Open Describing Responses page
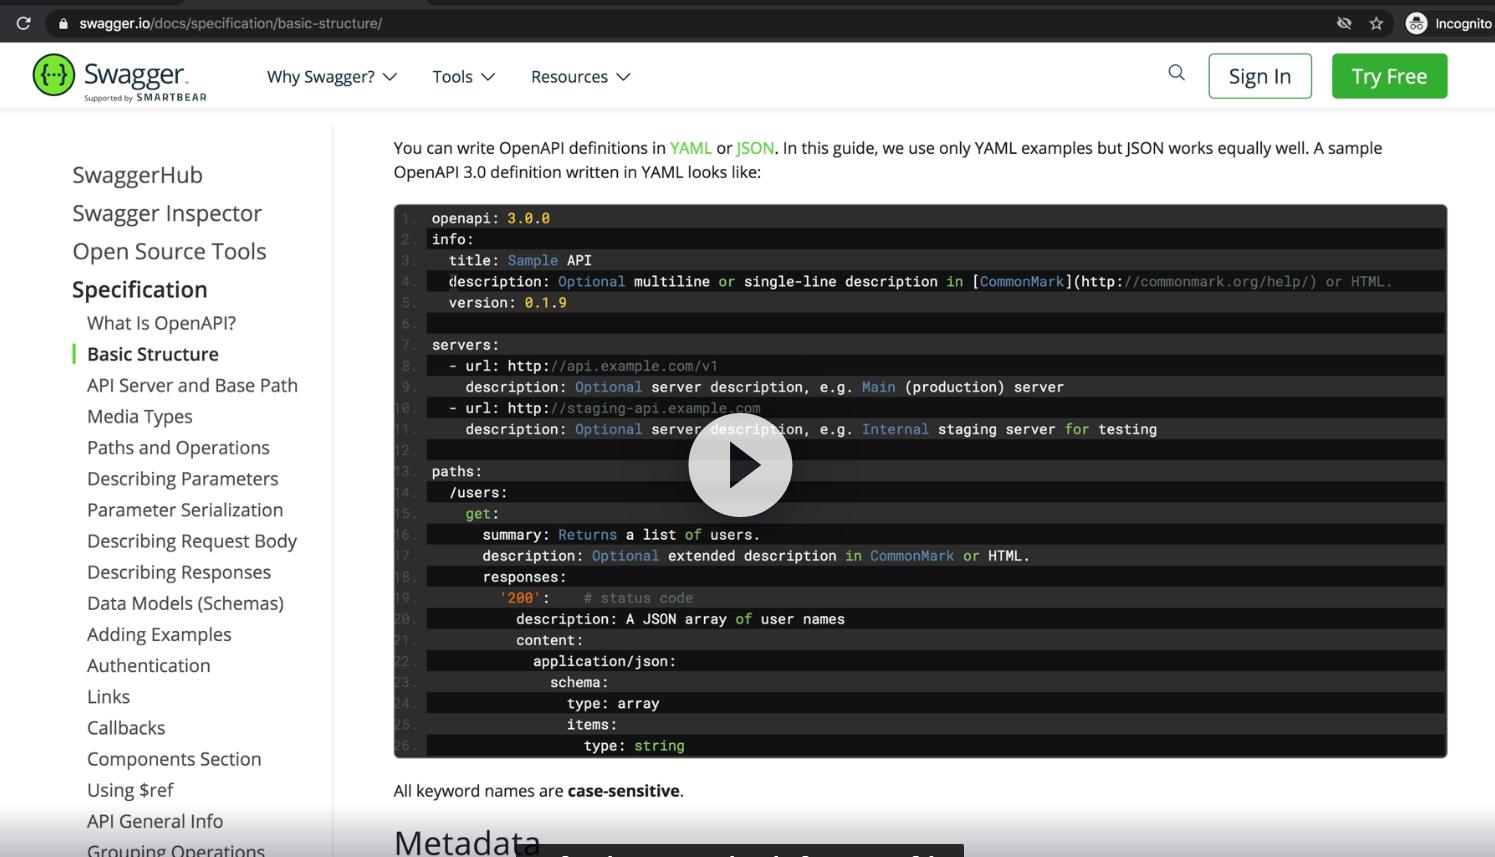The height and width of the screenshot is (857, 1495). (x=179, y=572)
